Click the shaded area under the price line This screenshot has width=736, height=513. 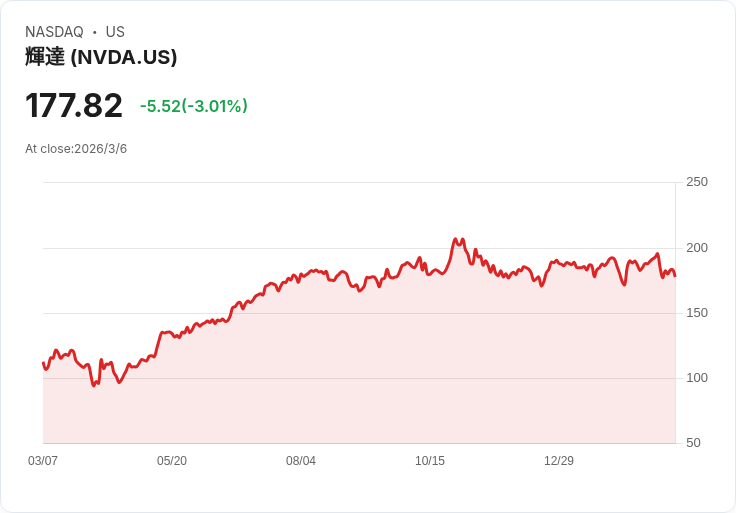pos(400,380)
